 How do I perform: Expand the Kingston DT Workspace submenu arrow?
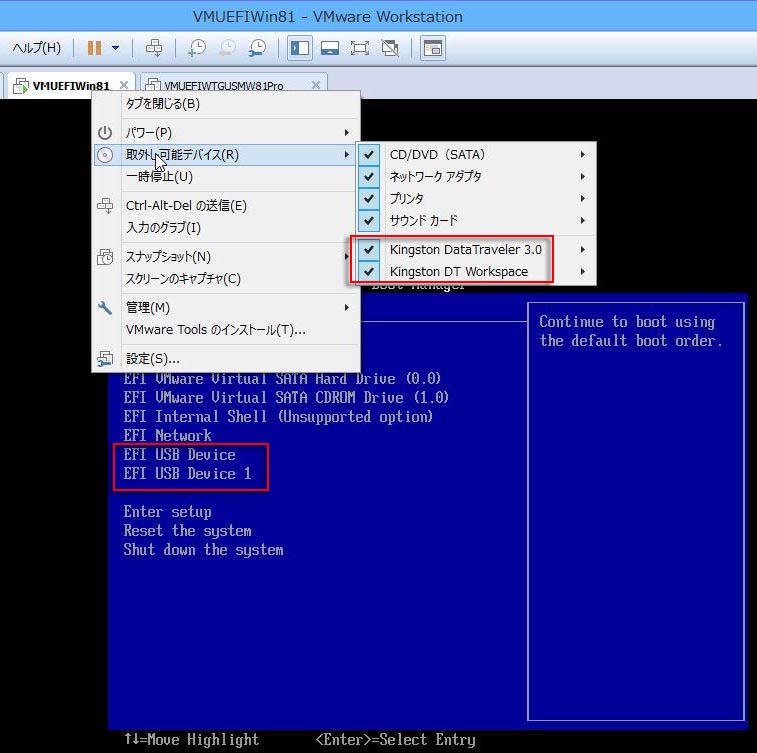point(583,272)
